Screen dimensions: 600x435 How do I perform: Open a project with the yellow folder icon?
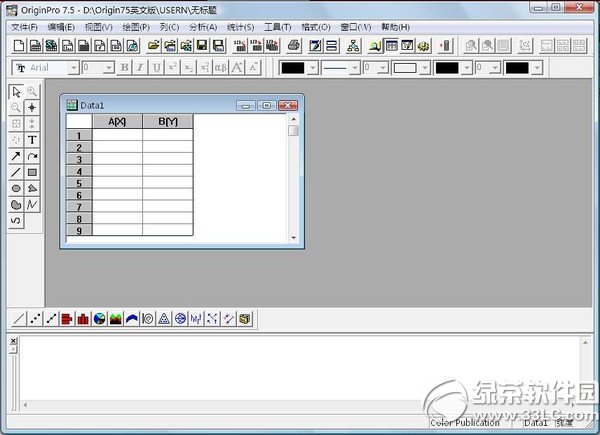[x=154, y=46]
